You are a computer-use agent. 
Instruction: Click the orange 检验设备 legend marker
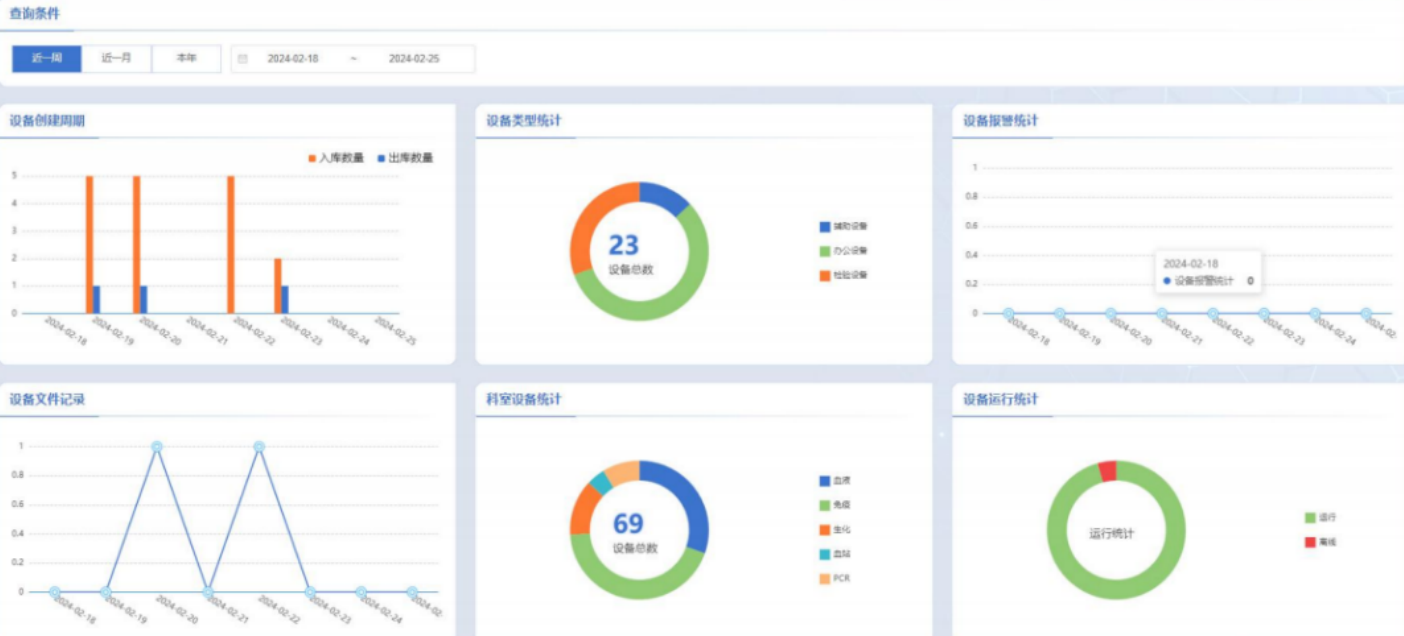pyautogui.click(x=825, y=275)
